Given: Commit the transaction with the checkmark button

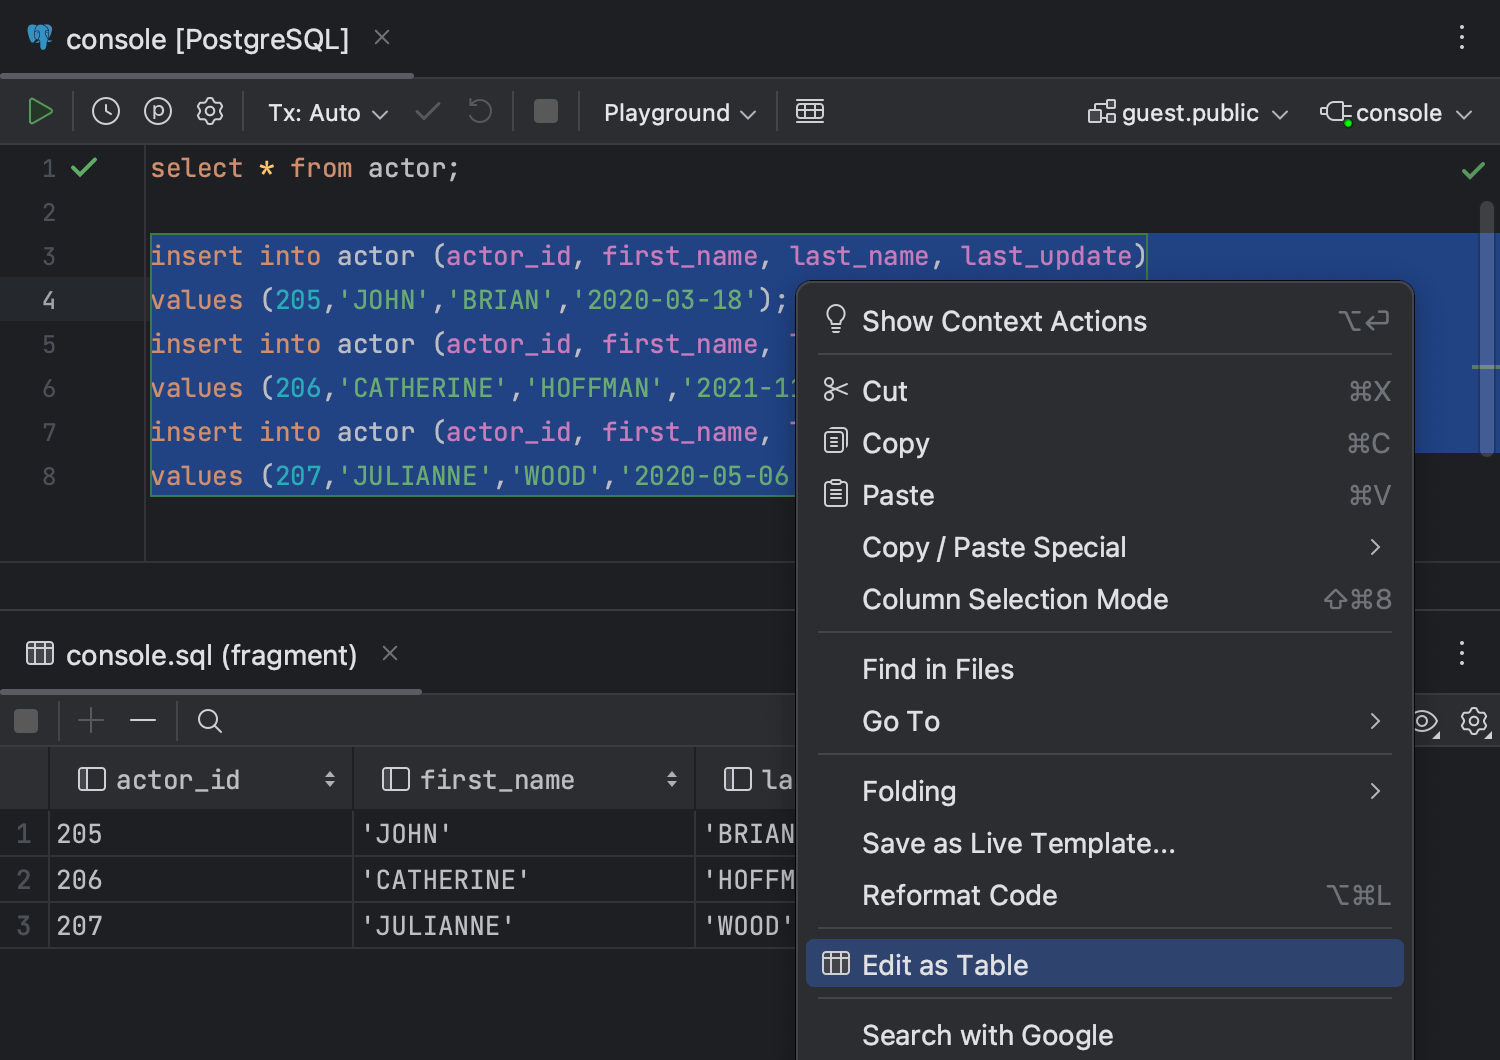Looking at the screenshot, I should point(427,111).
